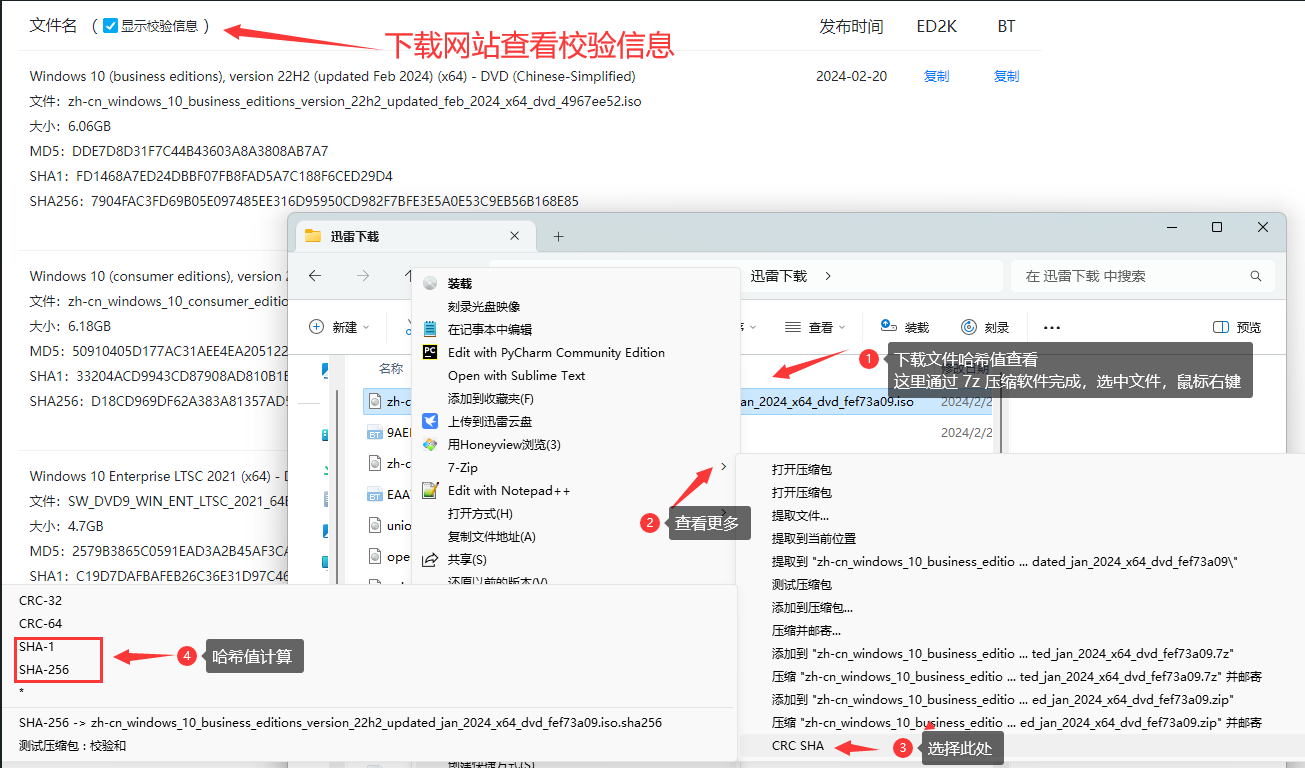Toggle the 显示校验信息 checkbox
The image size is (1305, 768).
pos(111,26)
